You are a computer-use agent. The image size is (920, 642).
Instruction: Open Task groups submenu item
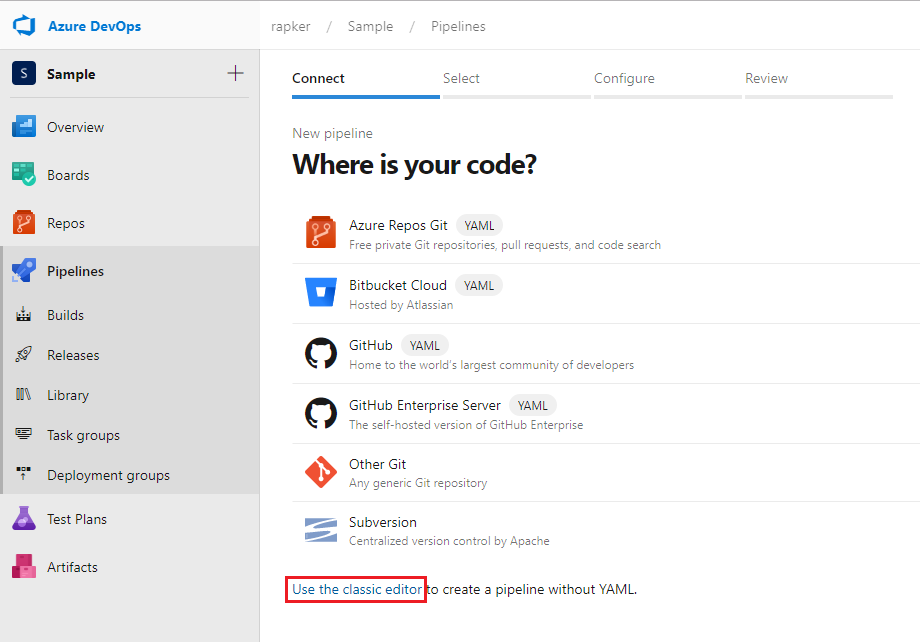point(84,435)
